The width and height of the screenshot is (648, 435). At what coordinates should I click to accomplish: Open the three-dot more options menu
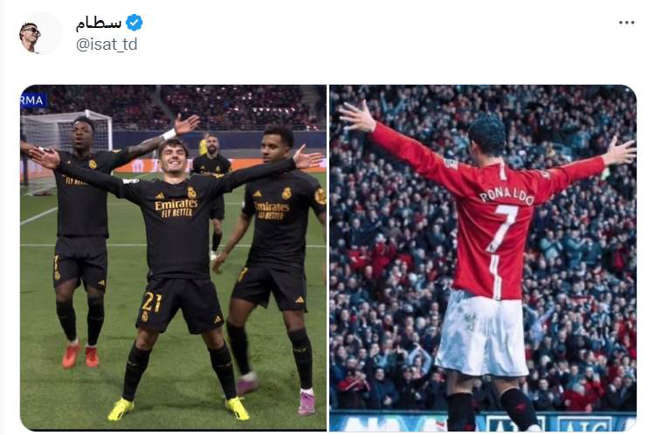click(x=627, y=23)
